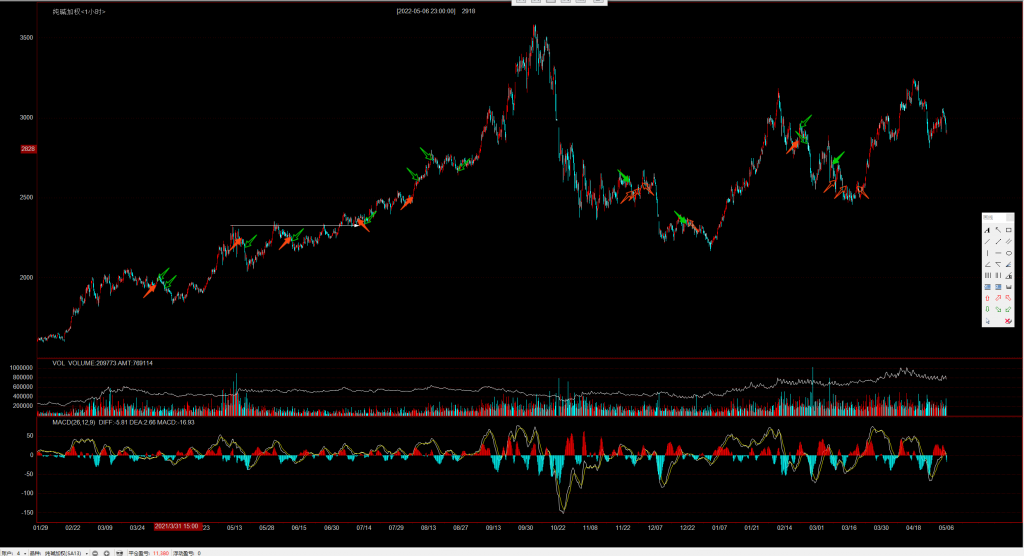Click the red X delete drawings icon
Image resolution: width=1024 pixels, height=556 pixels.
[1009, 321]
